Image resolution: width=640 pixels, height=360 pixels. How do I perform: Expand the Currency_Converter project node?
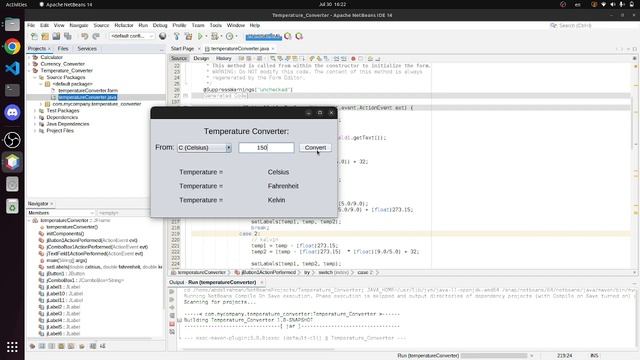pyautogui.click(x=29, y=64)
